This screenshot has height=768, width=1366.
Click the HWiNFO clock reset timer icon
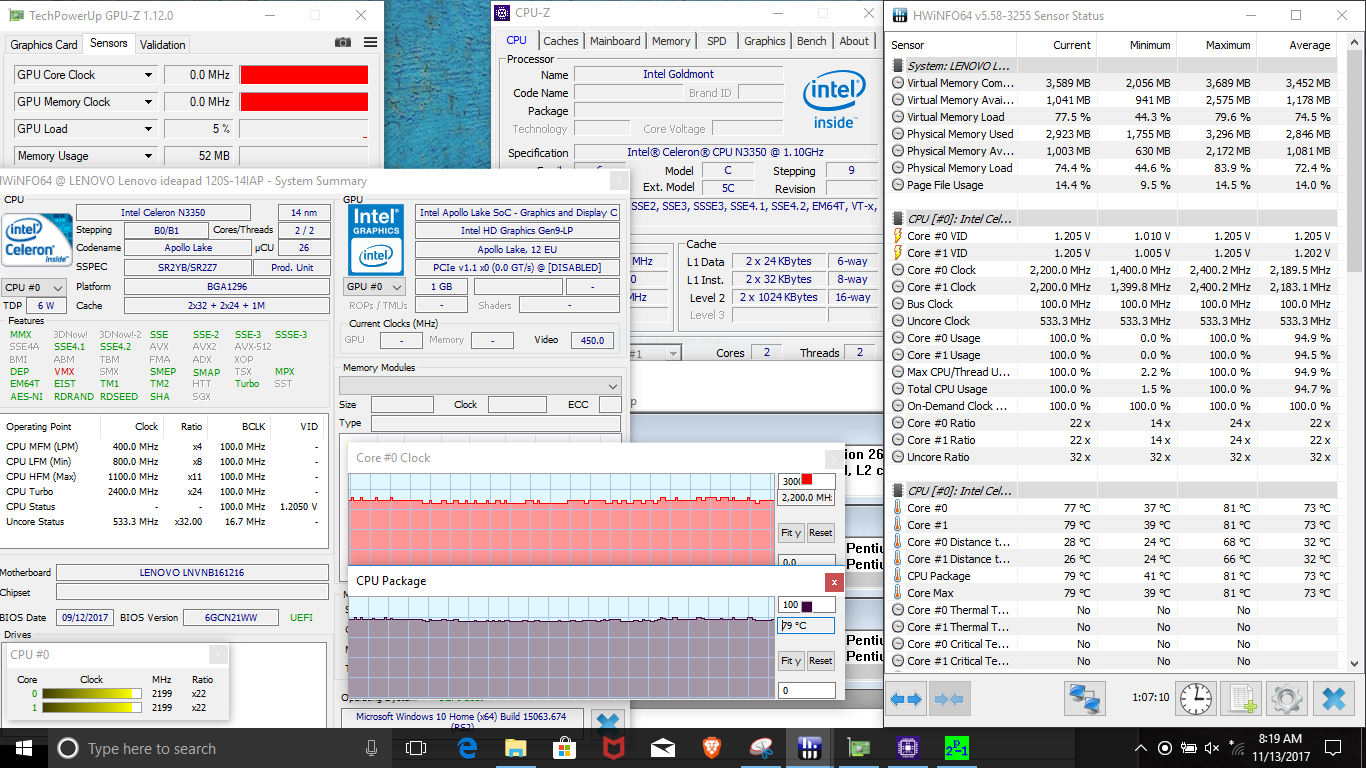click(1196, 698)
